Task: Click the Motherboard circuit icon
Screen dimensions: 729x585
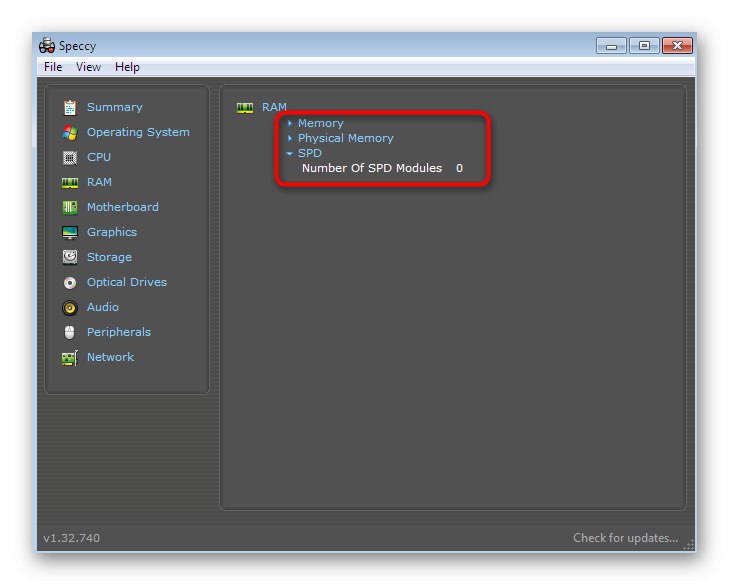Action: pyautogui.click(x=70, y=207)
